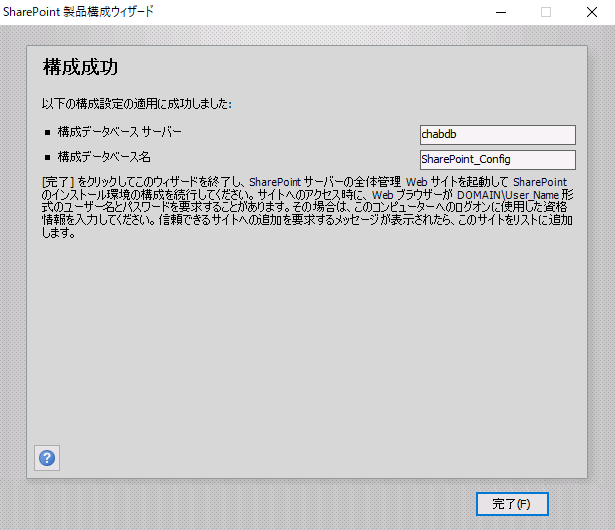Click the 構成データベース名 label

(104, 157)
